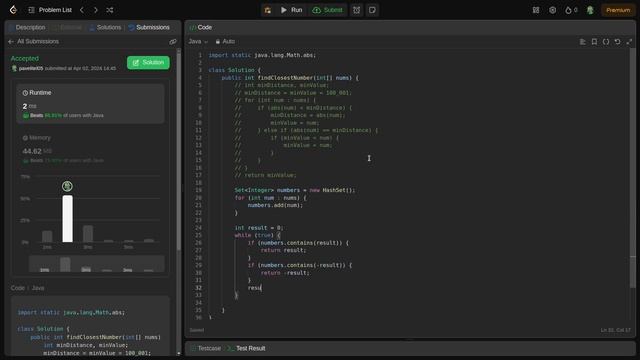Open the timer alarm icon
Viewport: 640px width, 360px height.
tap(357, 10)
